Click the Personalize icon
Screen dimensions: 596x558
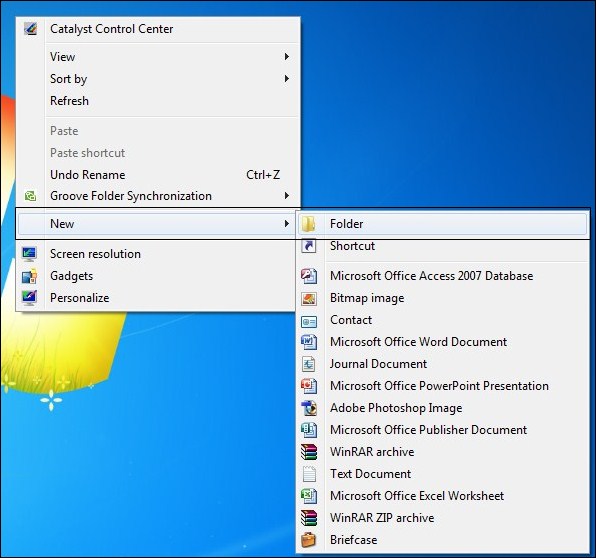(30, 298)
